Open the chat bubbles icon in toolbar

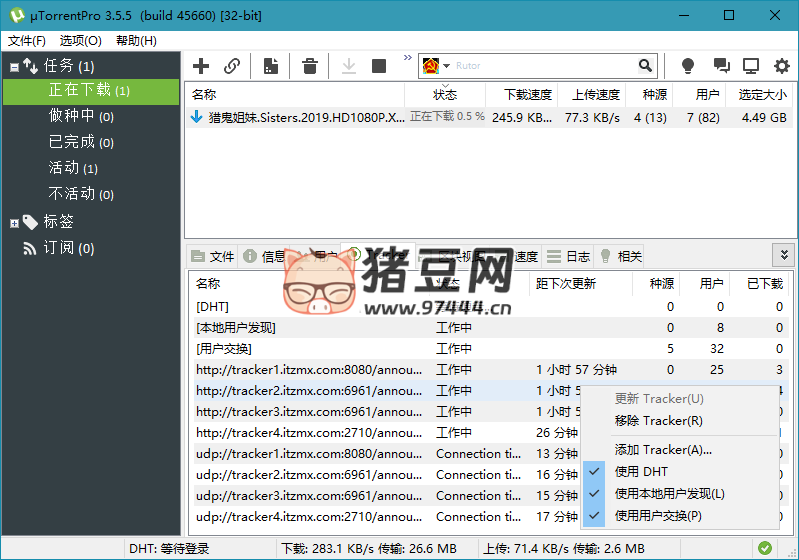721,66
